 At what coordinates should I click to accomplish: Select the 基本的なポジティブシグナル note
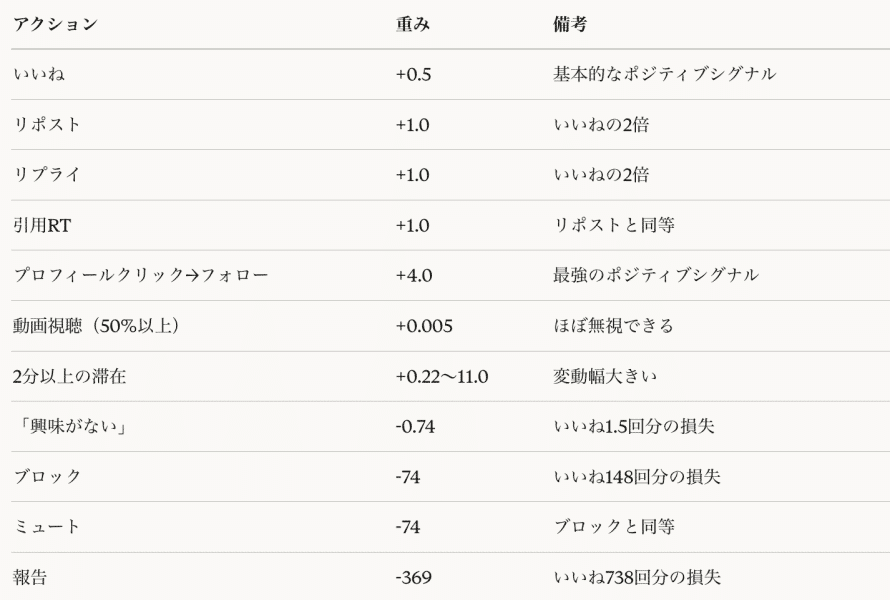coord(665,75)
